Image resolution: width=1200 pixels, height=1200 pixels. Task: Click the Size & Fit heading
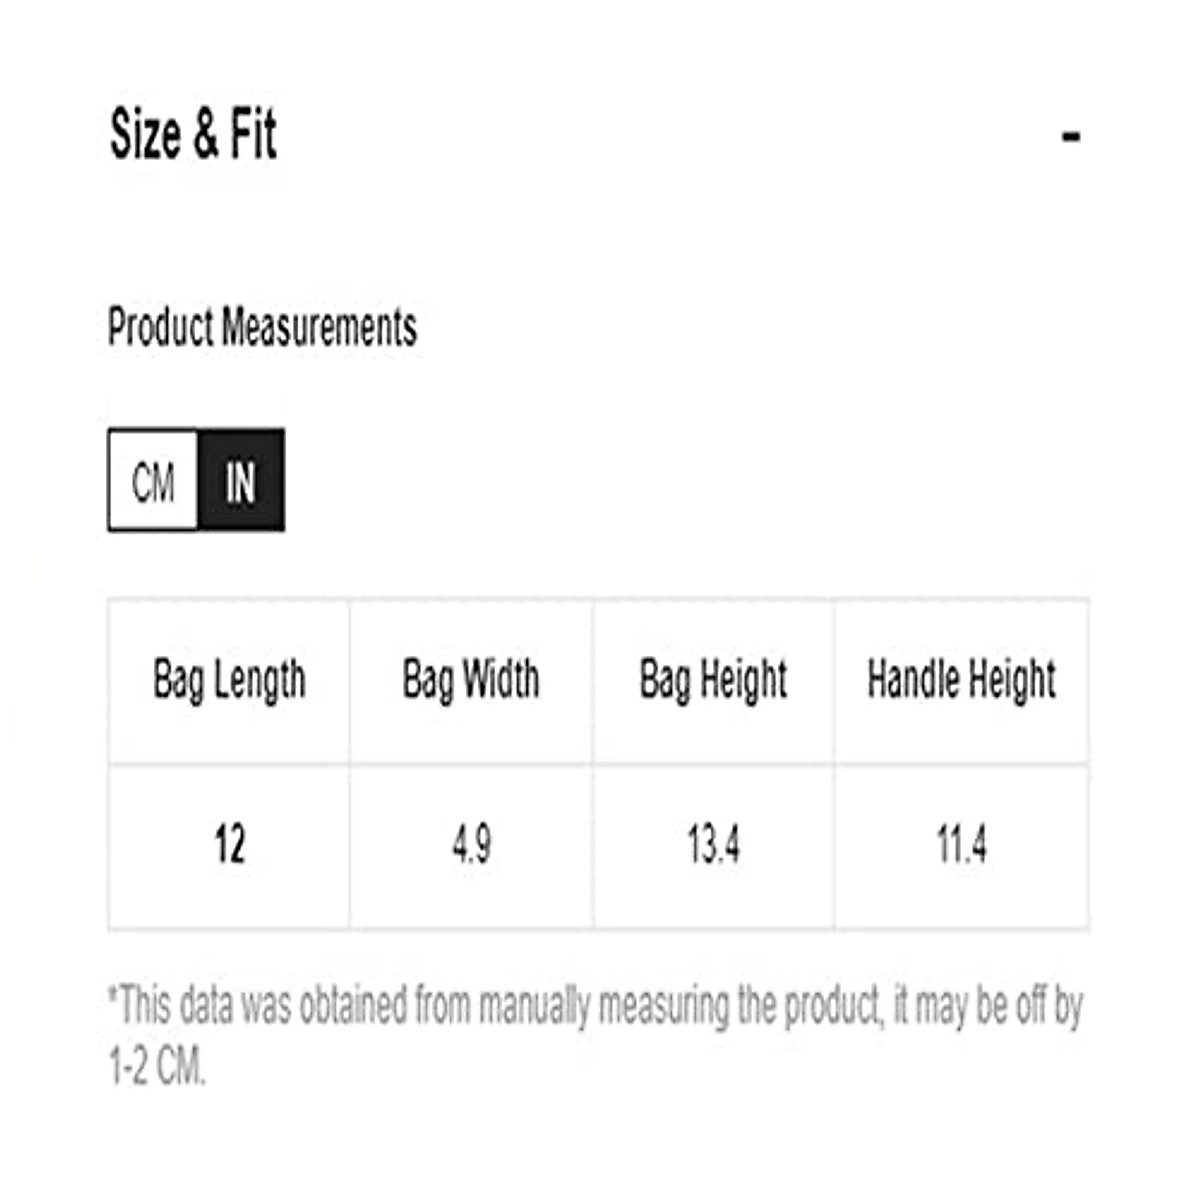point(193,134)
